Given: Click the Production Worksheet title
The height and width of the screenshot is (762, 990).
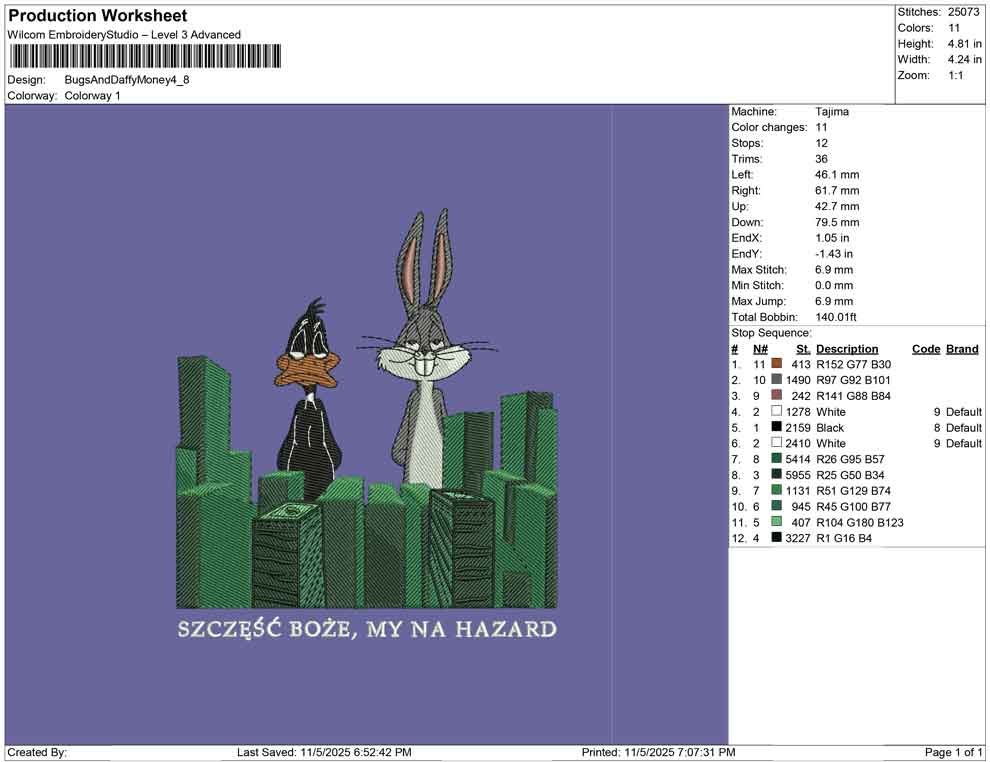Looking at the screenshot, I should tap(97, 16).
